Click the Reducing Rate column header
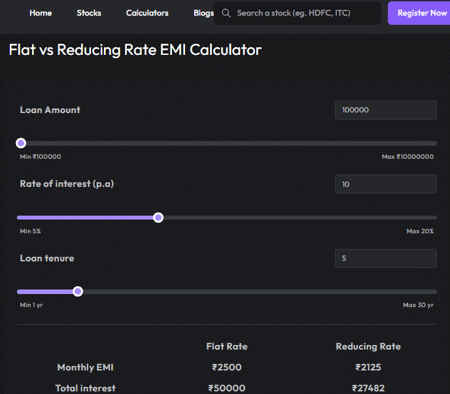The image size is (450, 394). pyautogui.click(x=368, y=347)
